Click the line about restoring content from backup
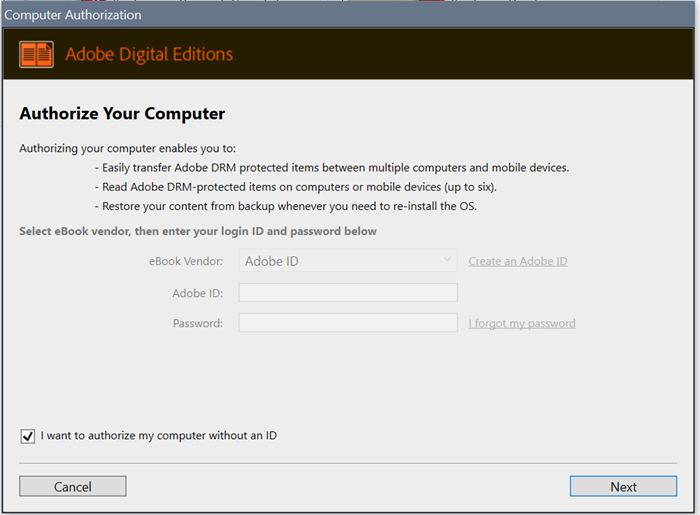 click(286, 206)
